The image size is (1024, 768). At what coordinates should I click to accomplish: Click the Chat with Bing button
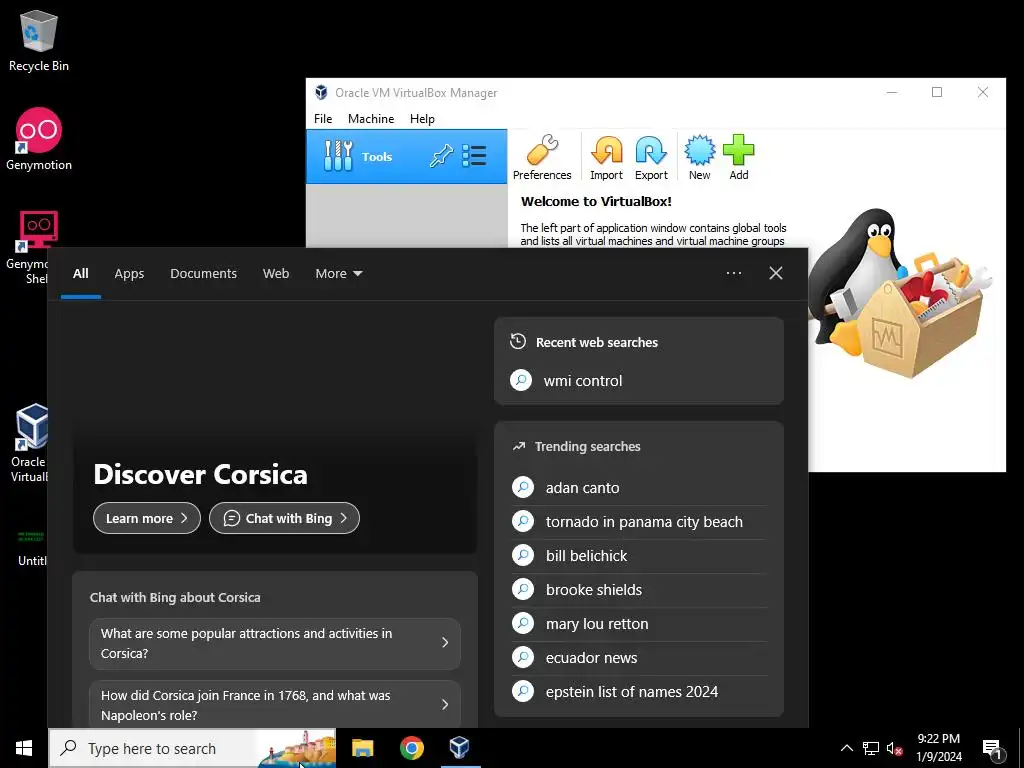284,518
